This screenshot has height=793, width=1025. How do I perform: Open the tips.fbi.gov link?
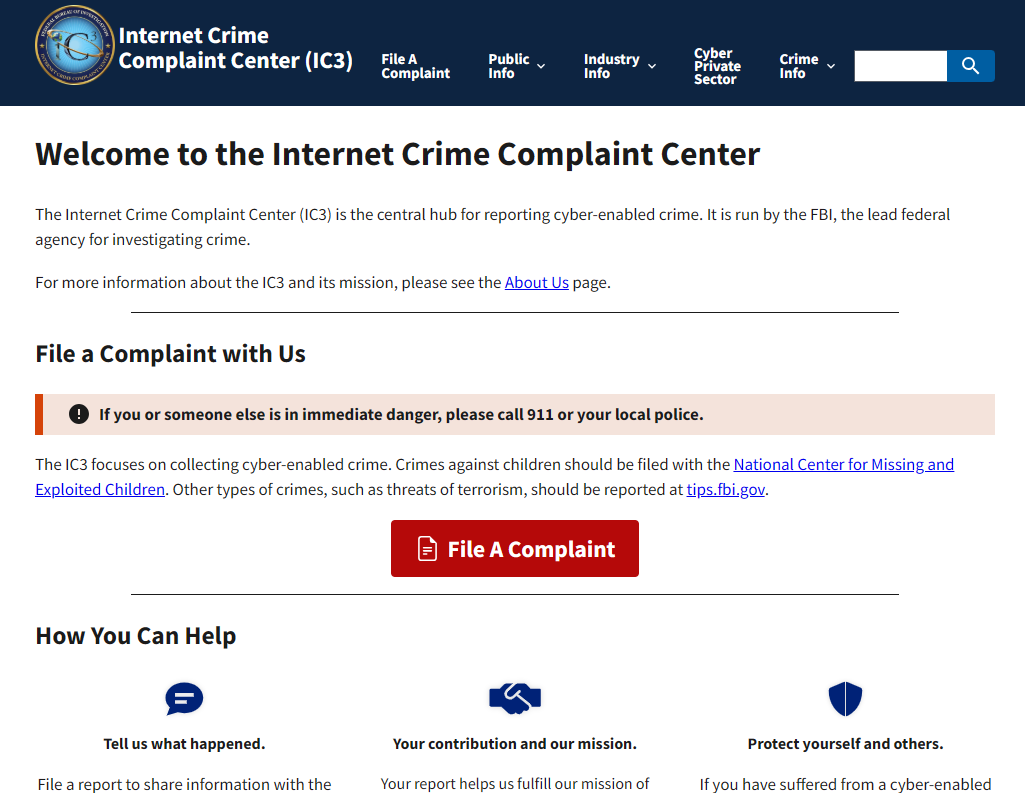tap(726, 490)
